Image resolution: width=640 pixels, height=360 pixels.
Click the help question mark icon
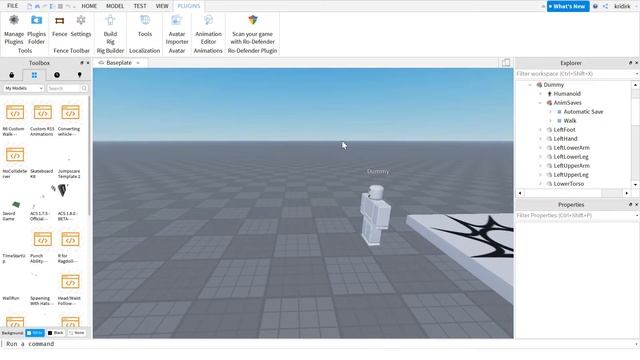tap(595, 6)
